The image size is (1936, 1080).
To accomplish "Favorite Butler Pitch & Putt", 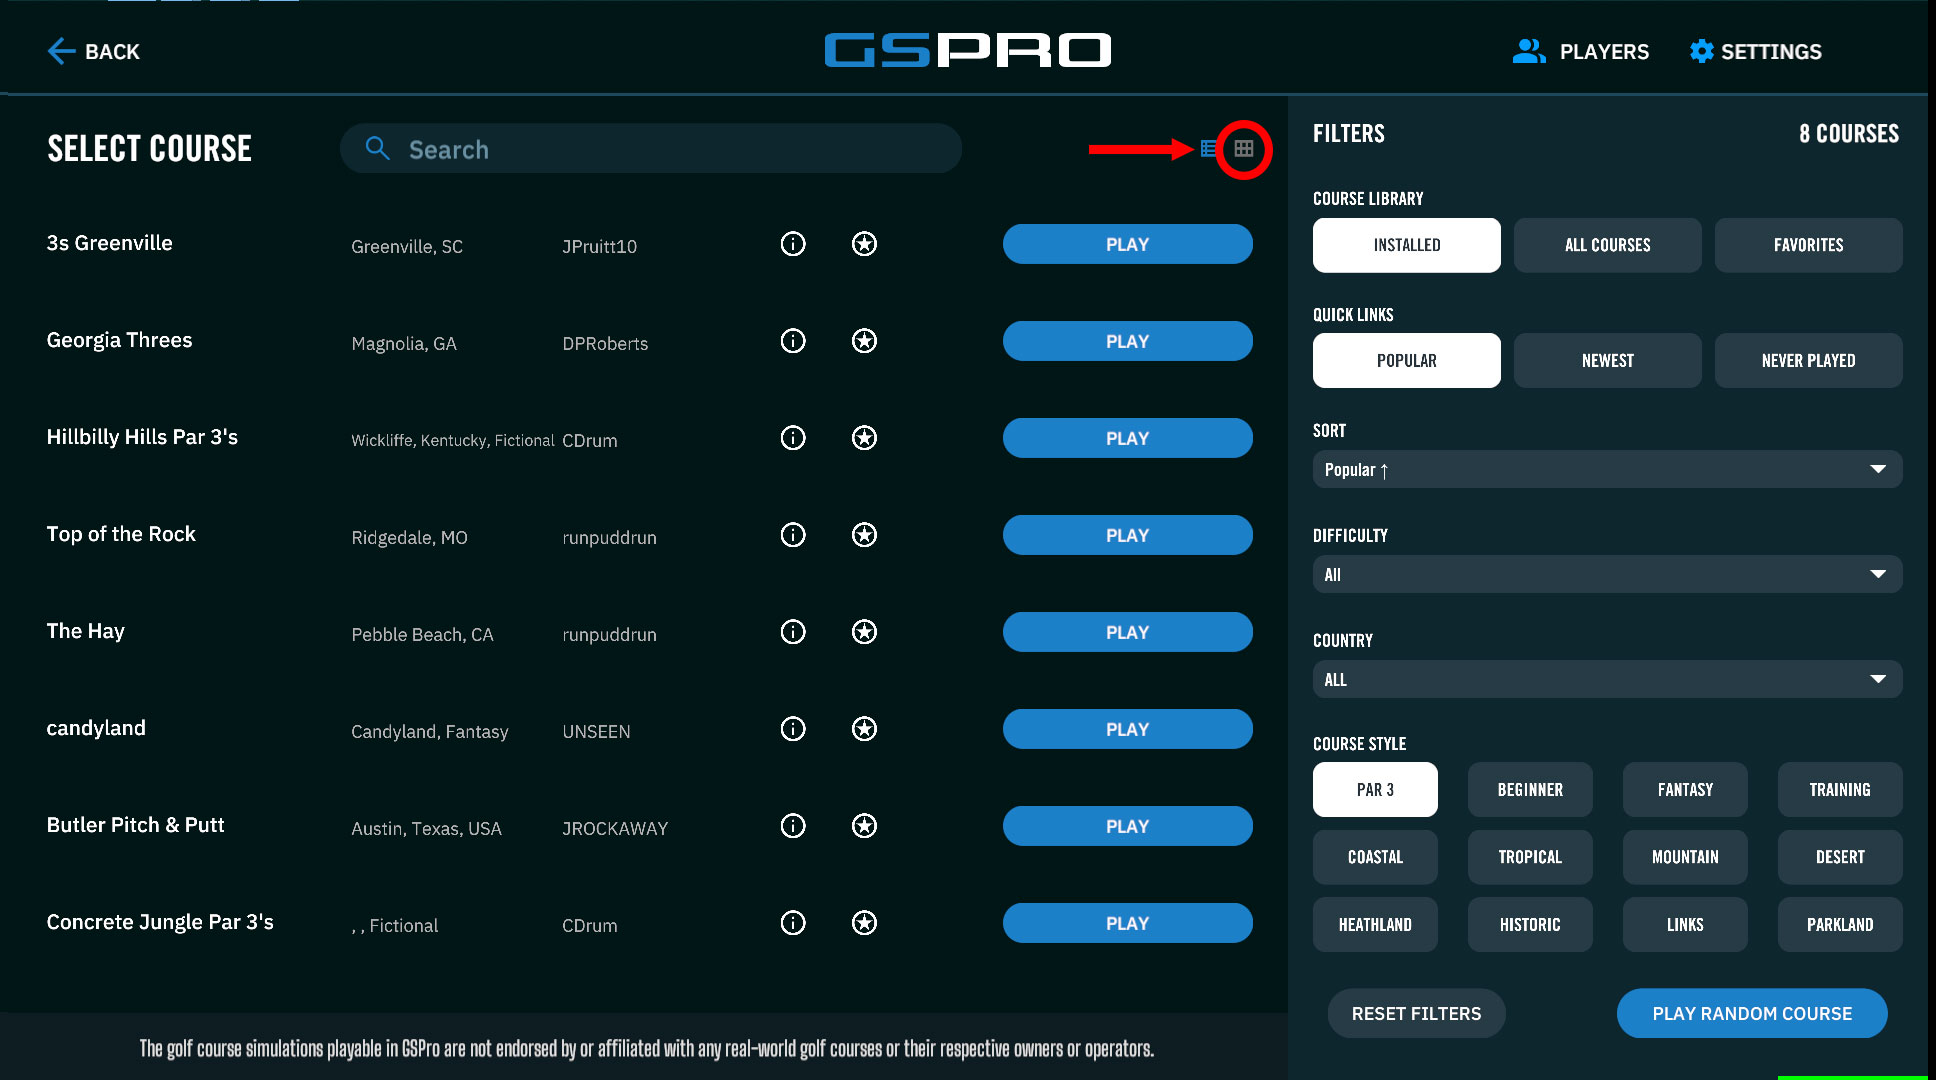I will 864,826.
